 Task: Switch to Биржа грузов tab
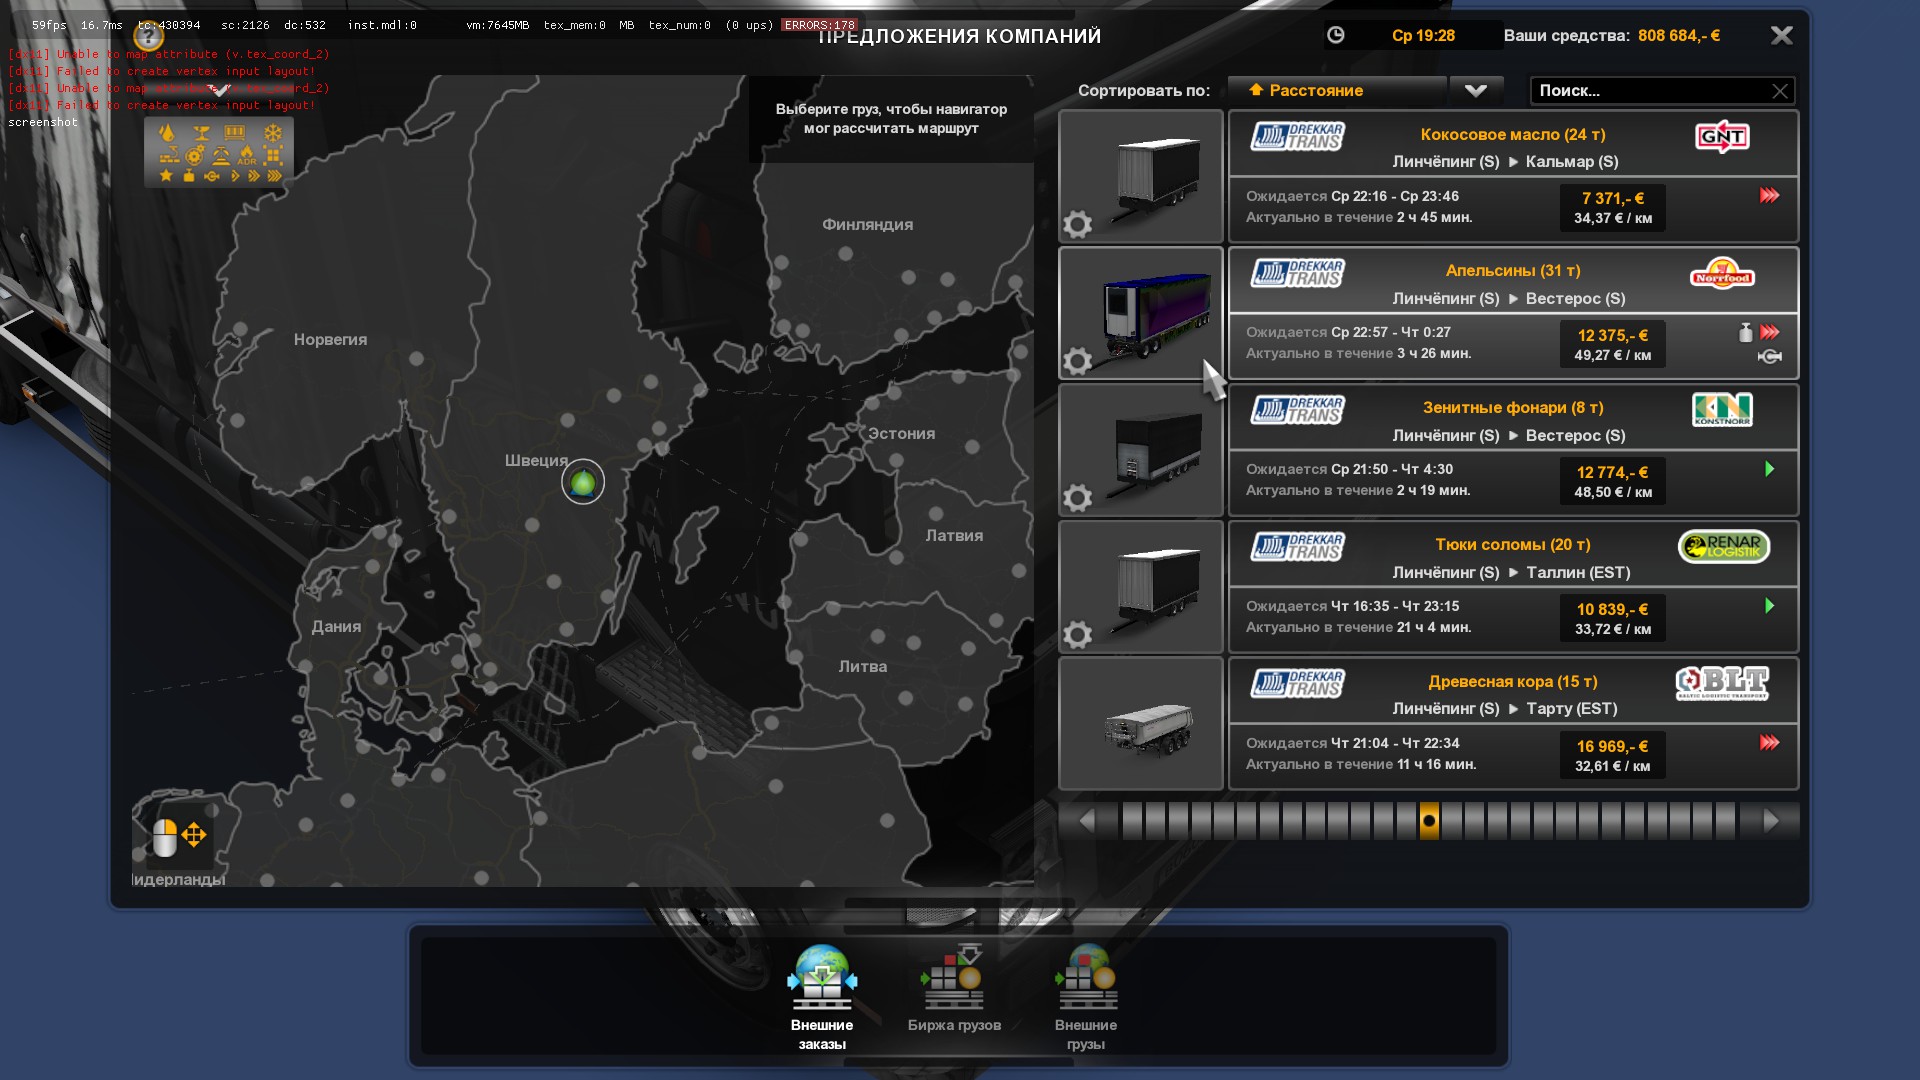pyautogui.click(x=954, y=990)
